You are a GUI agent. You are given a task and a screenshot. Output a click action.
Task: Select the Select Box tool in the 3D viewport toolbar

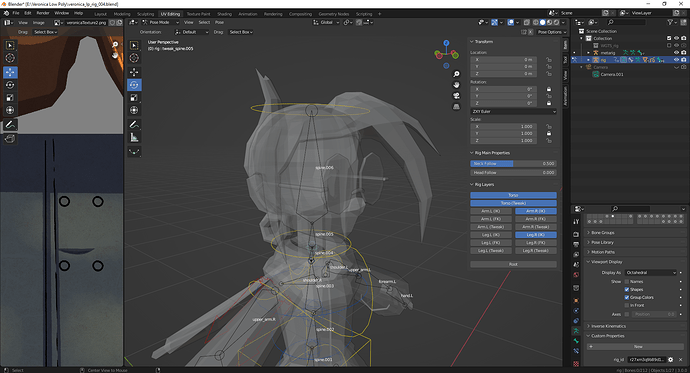134,45
